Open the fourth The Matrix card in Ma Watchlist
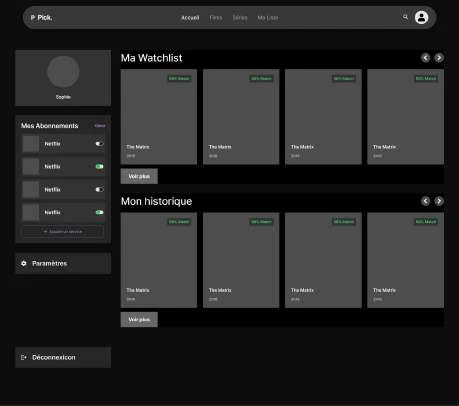The width and height of the screenshot is (459, 406). (406, 117)
